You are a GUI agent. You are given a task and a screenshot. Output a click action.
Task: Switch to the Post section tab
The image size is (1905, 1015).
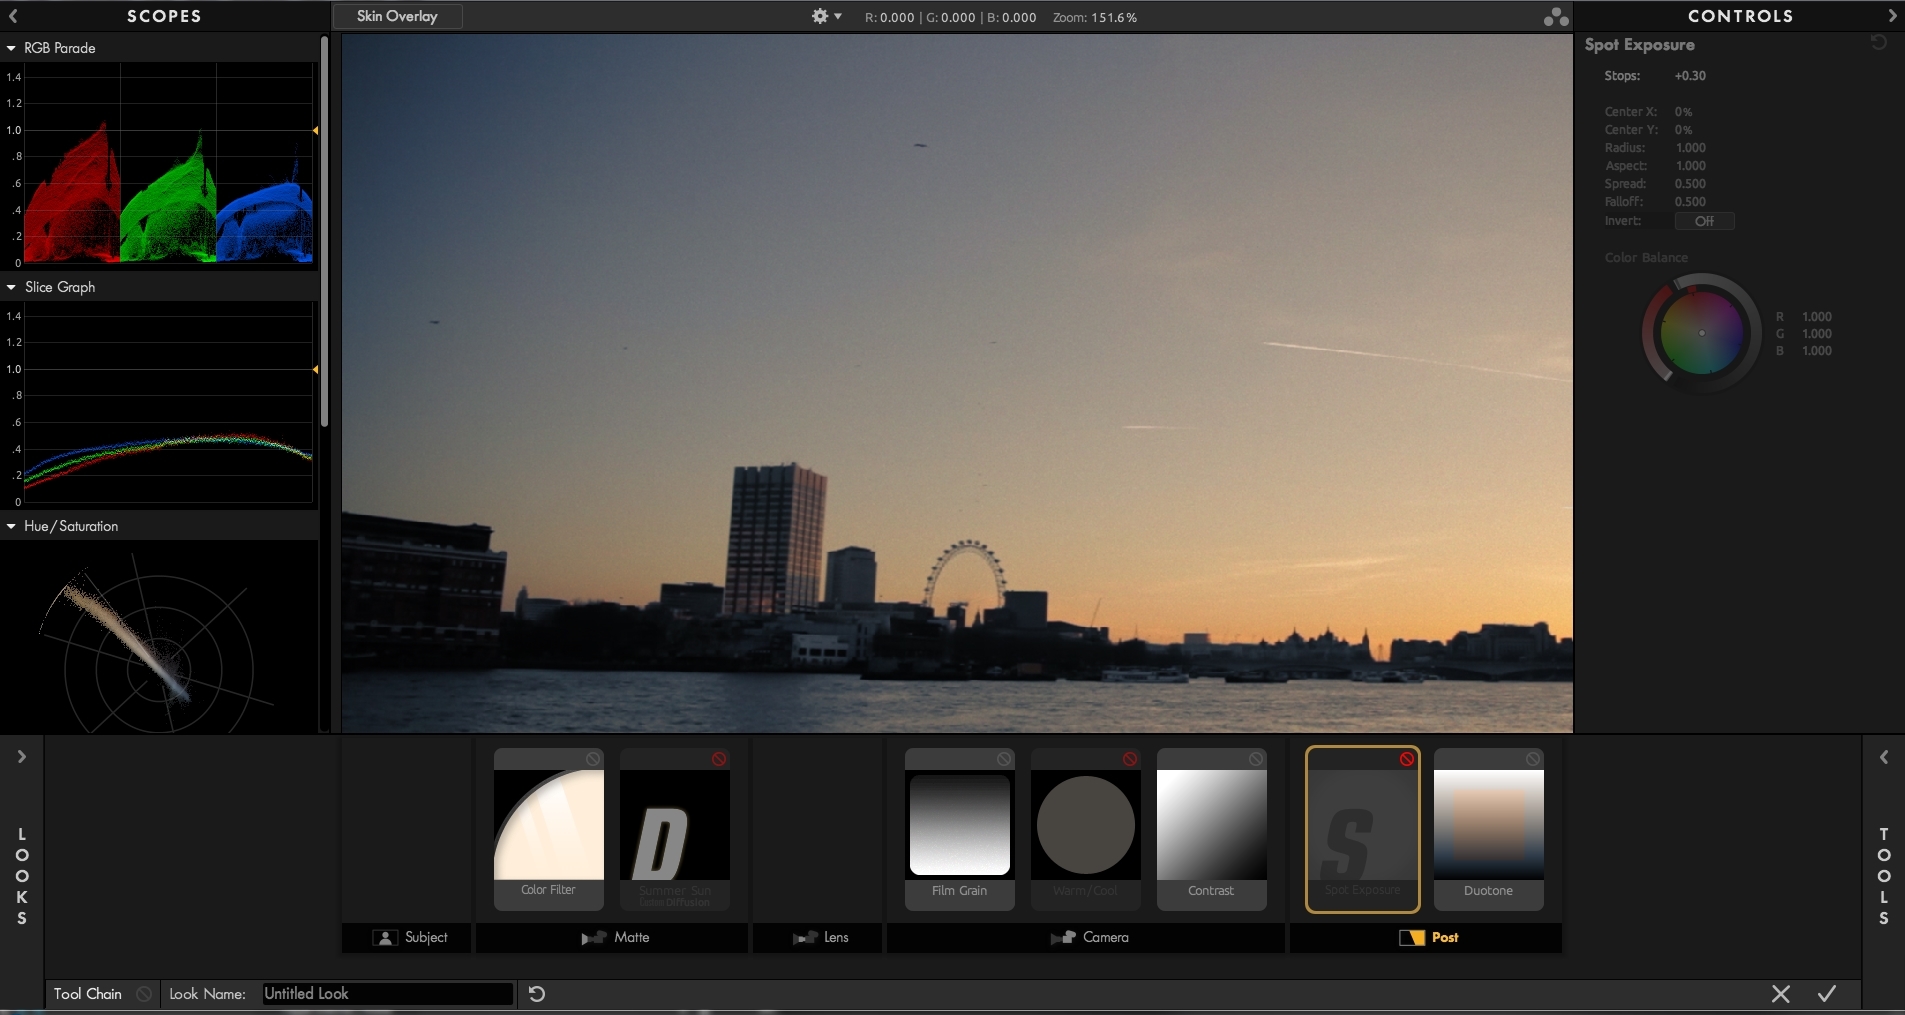click(1426, 937)
